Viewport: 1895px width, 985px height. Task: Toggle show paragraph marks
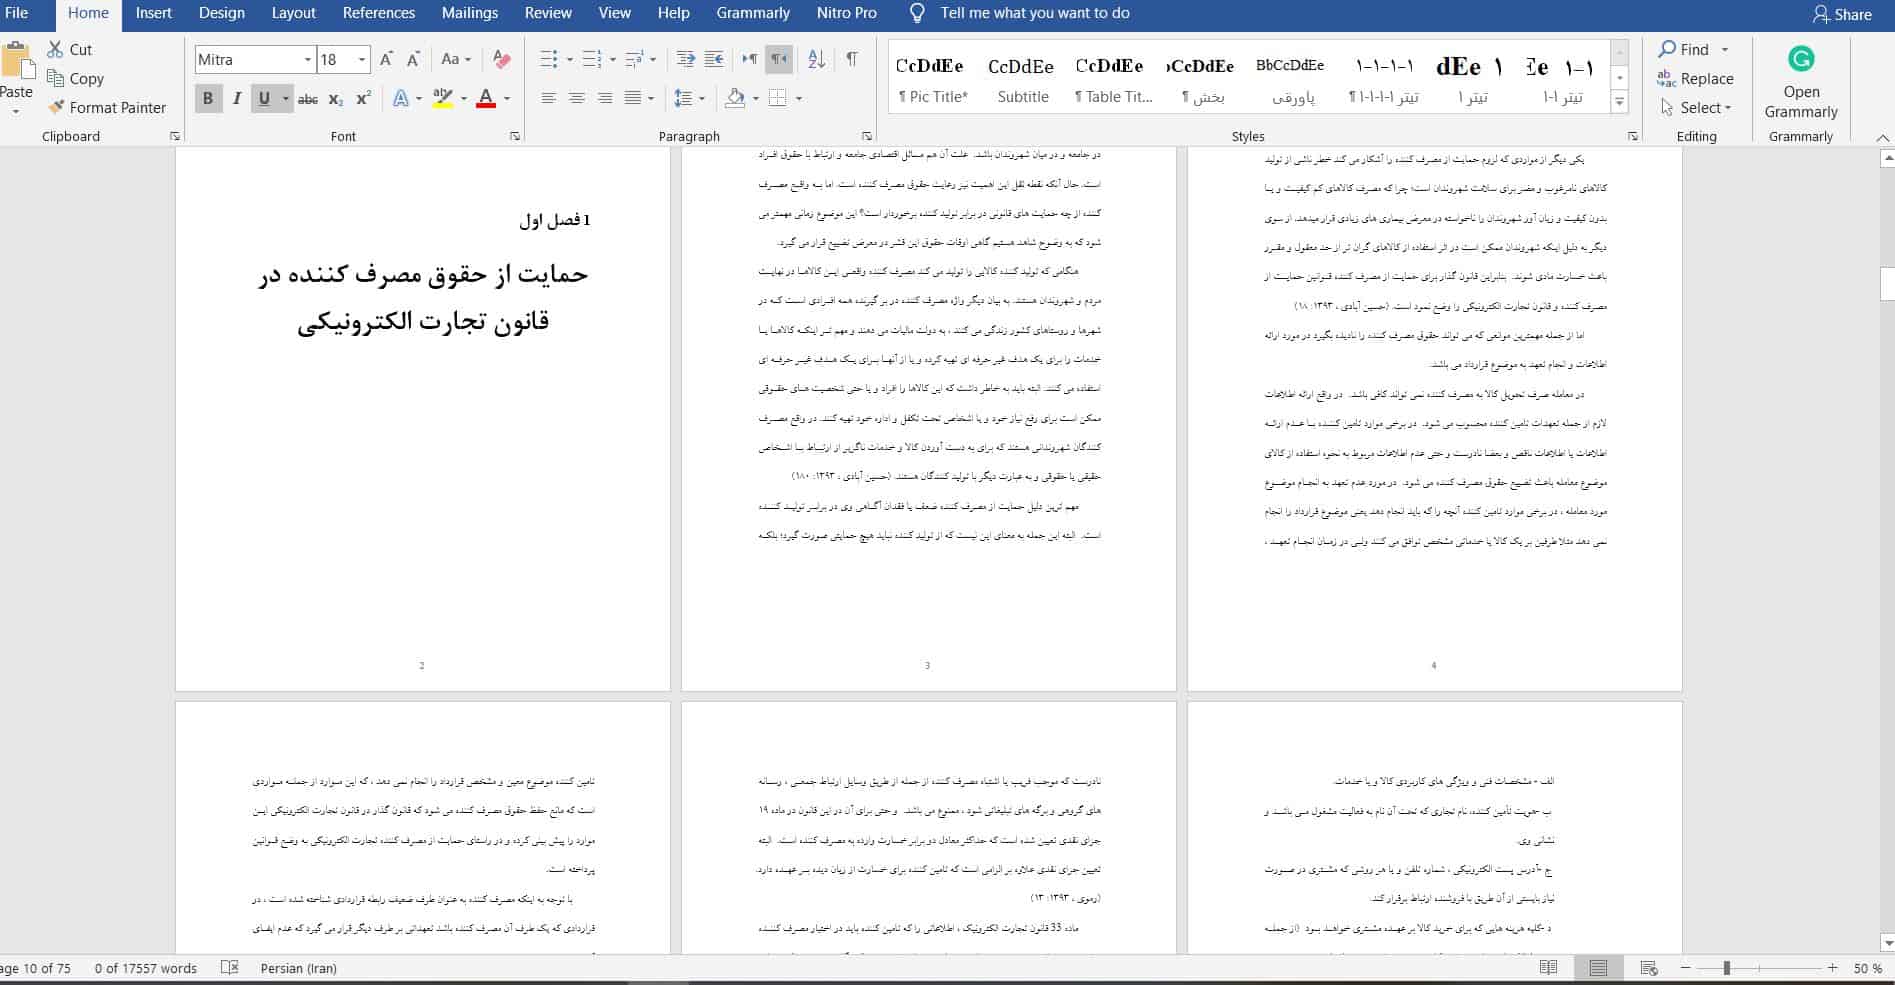click(851, 59)
